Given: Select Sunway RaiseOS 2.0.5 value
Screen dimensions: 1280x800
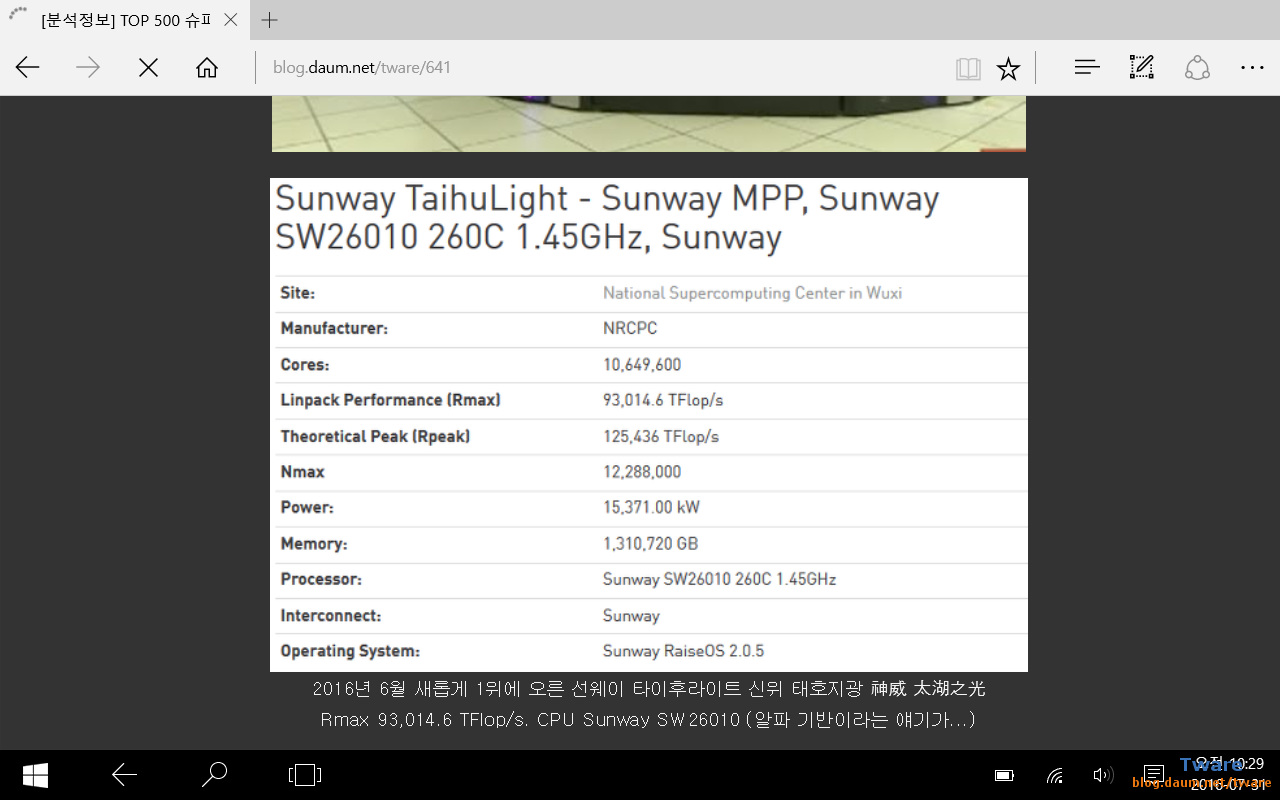Looking at the screenshot, I should [683, 651].
